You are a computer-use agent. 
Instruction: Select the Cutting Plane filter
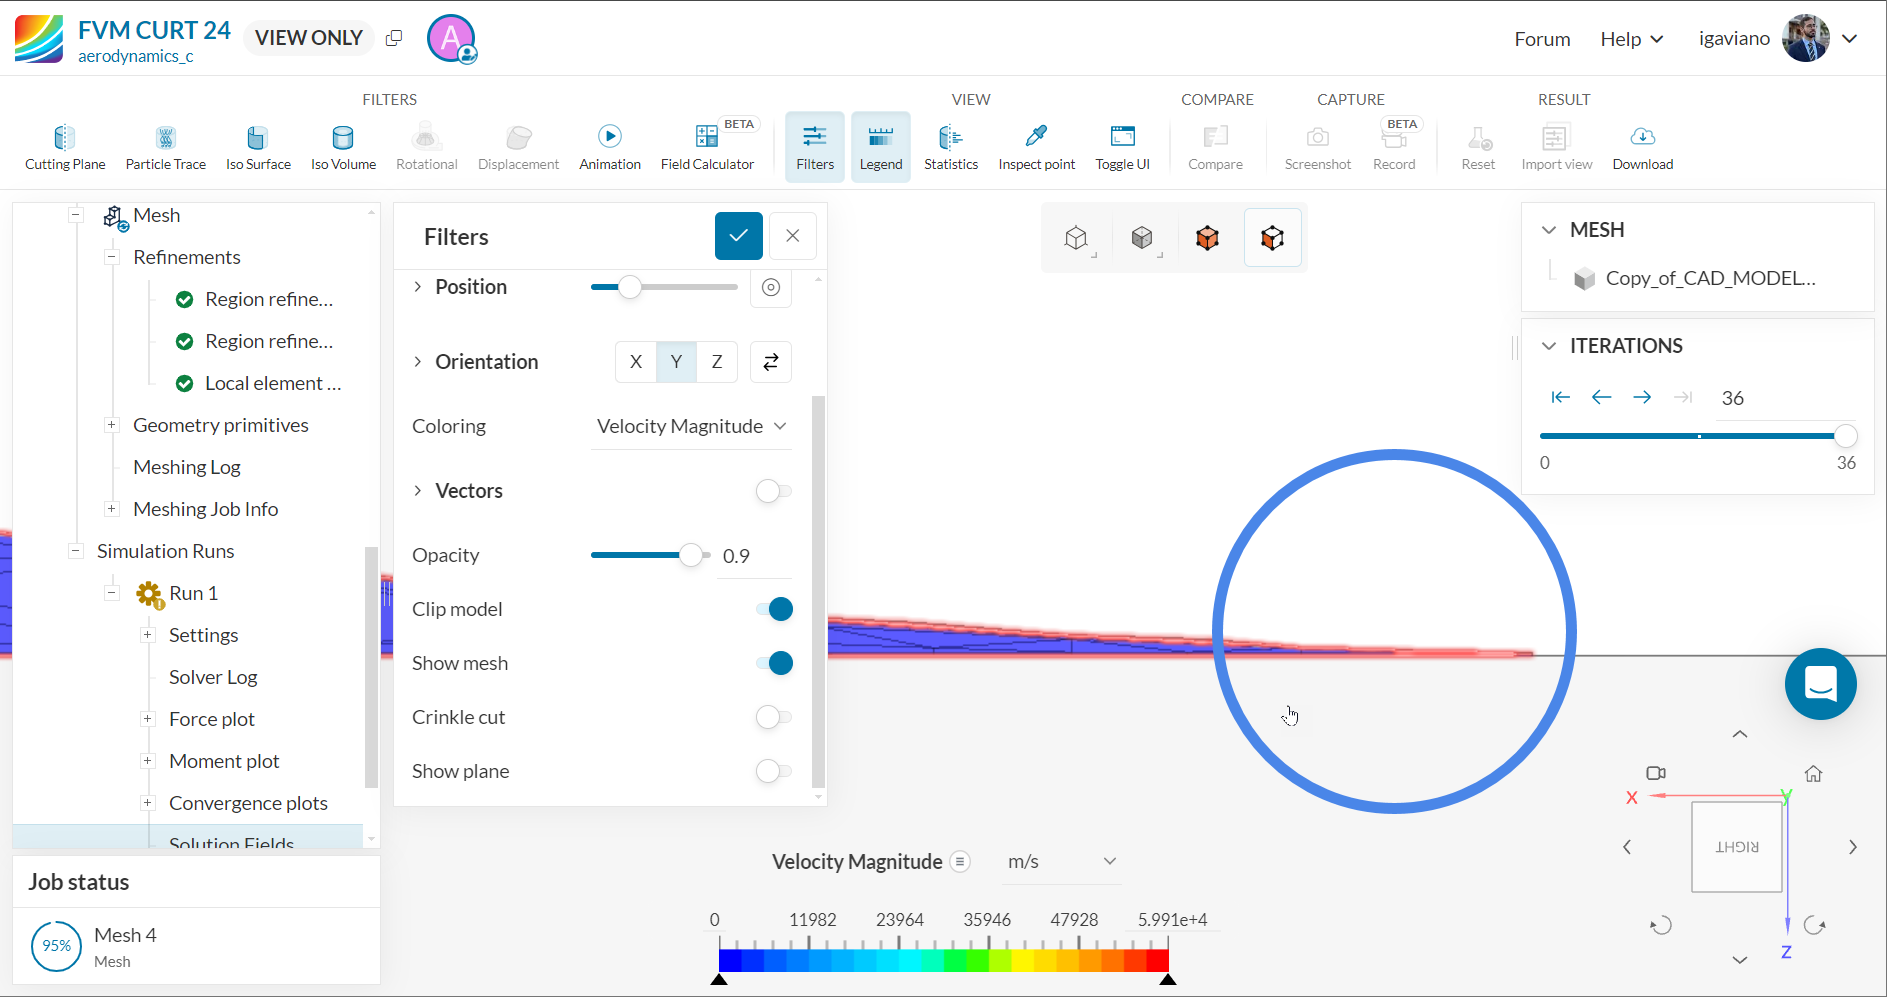point(65,147)
